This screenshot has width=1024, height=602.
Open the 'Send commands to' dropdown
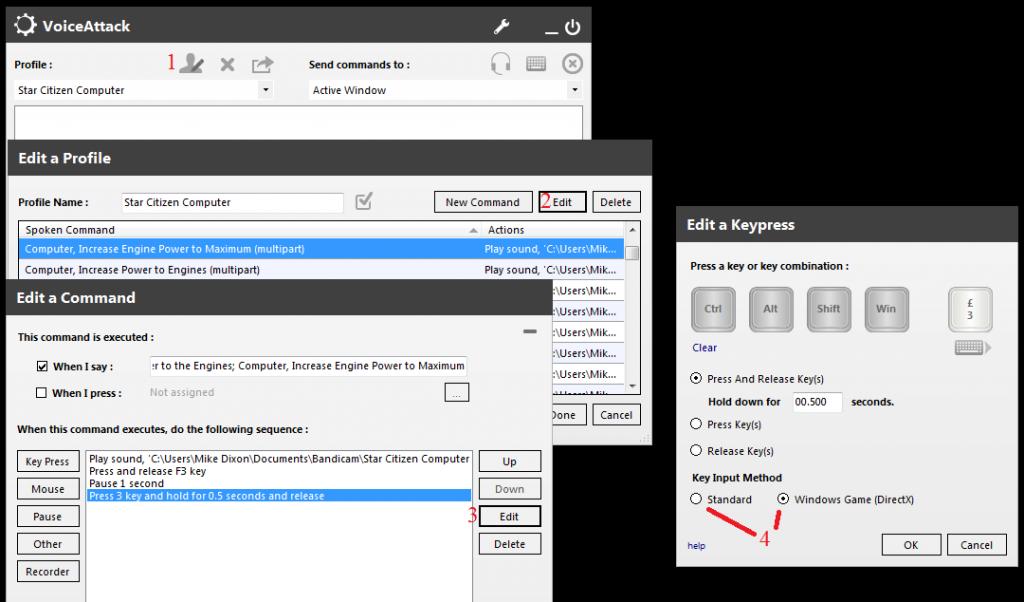coord(575,90)
